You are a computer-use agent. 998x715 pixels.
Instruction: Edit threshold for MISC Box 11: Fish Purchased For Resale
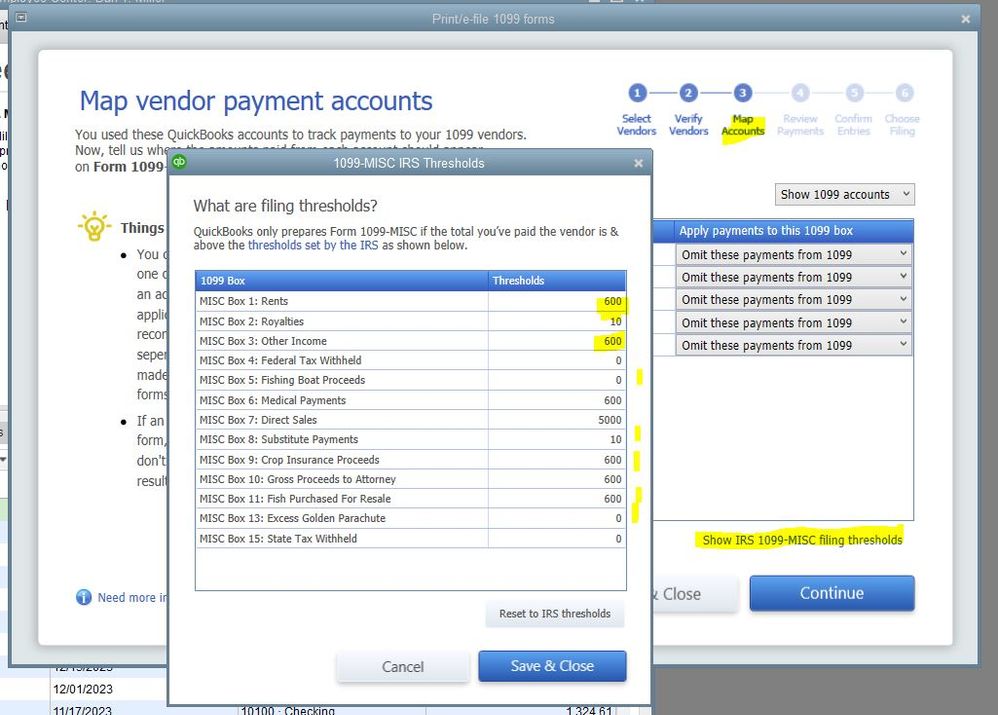pyautogui.click(x=557, y=499)
